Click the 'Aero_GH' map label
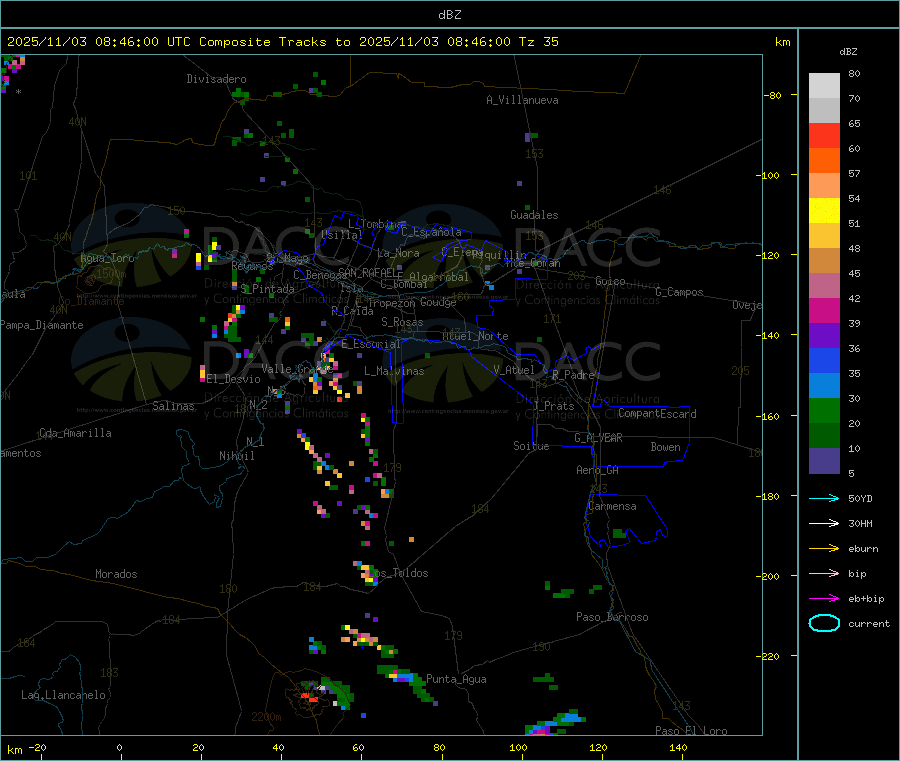Screen dimensions: 900x761 tap(598, 470)
